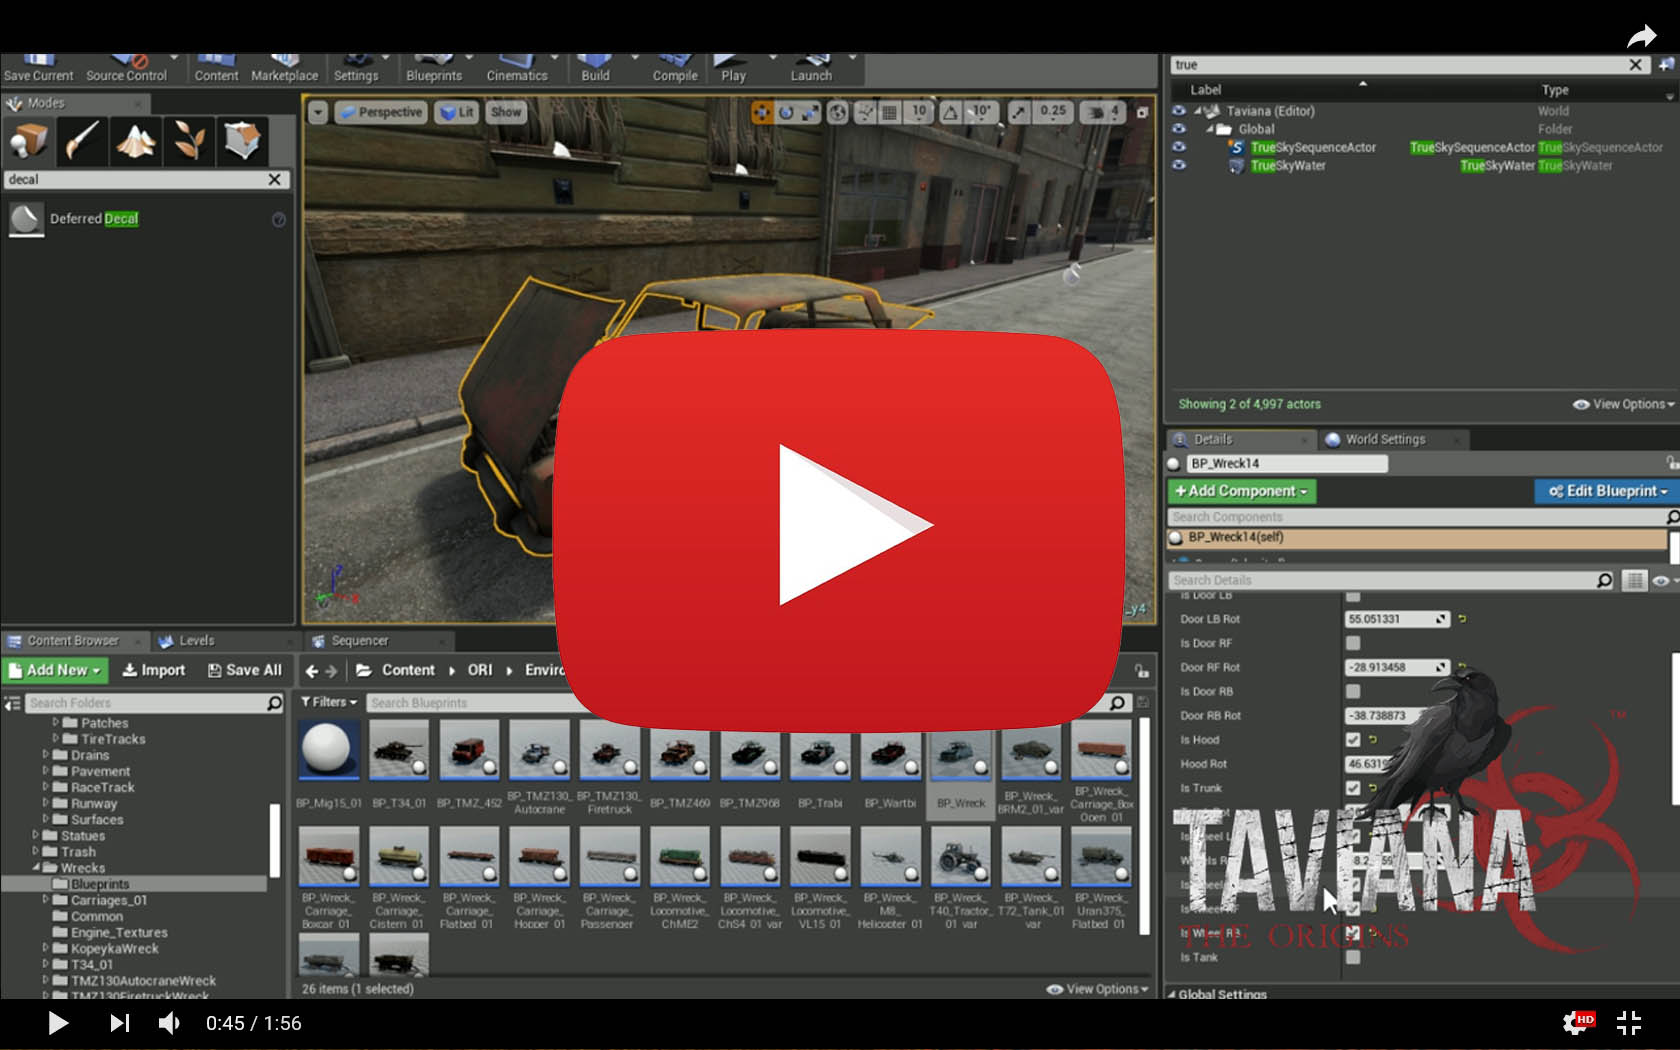The height and width of the screenshot is (1050, 1680).
Task: Mute the video with speaker icon
Action: point(169,1023)
